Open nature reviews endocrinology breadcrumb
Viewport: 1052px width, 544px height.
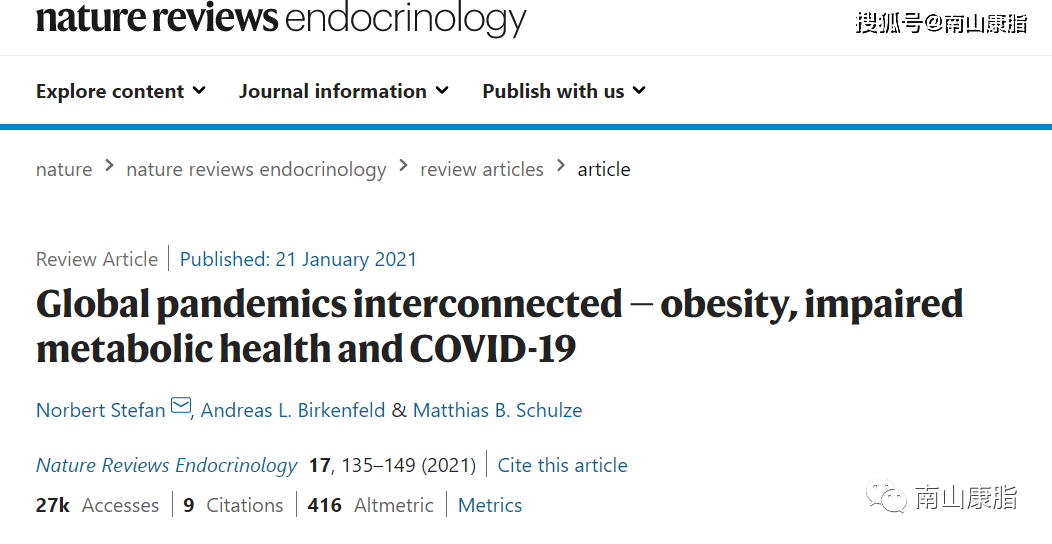click(256, 169)
